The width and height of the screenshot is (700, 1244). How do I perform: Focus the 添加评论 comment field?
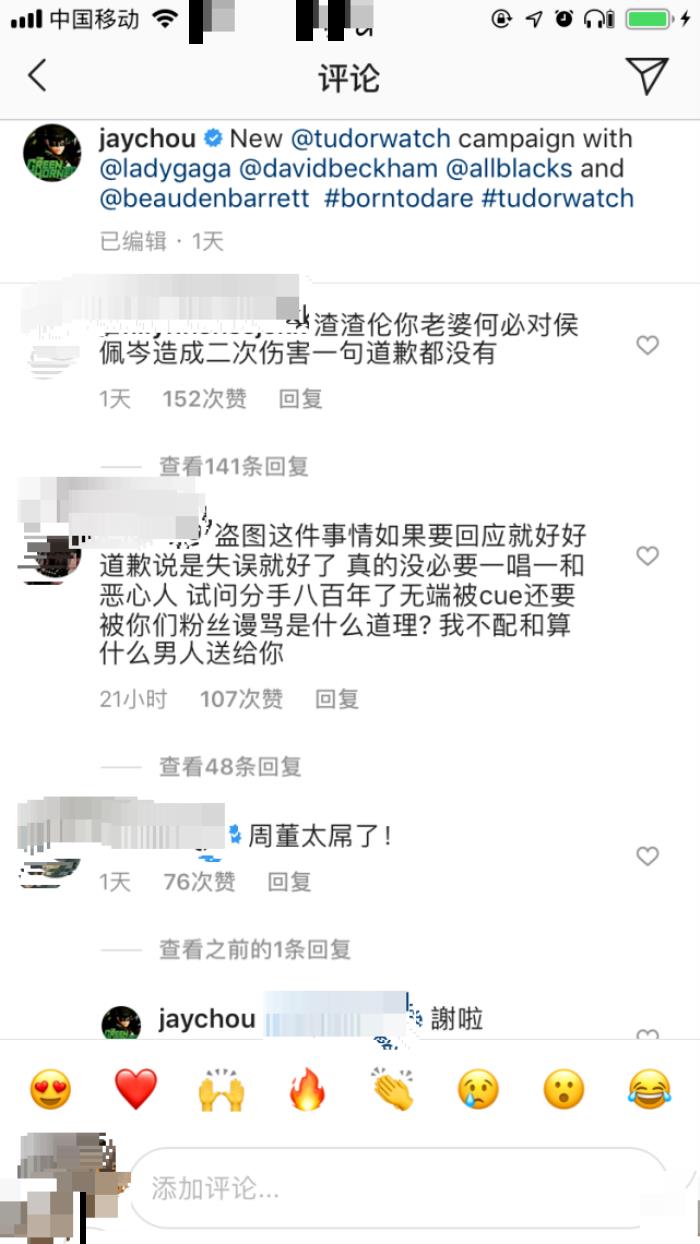click(400, 1187)
